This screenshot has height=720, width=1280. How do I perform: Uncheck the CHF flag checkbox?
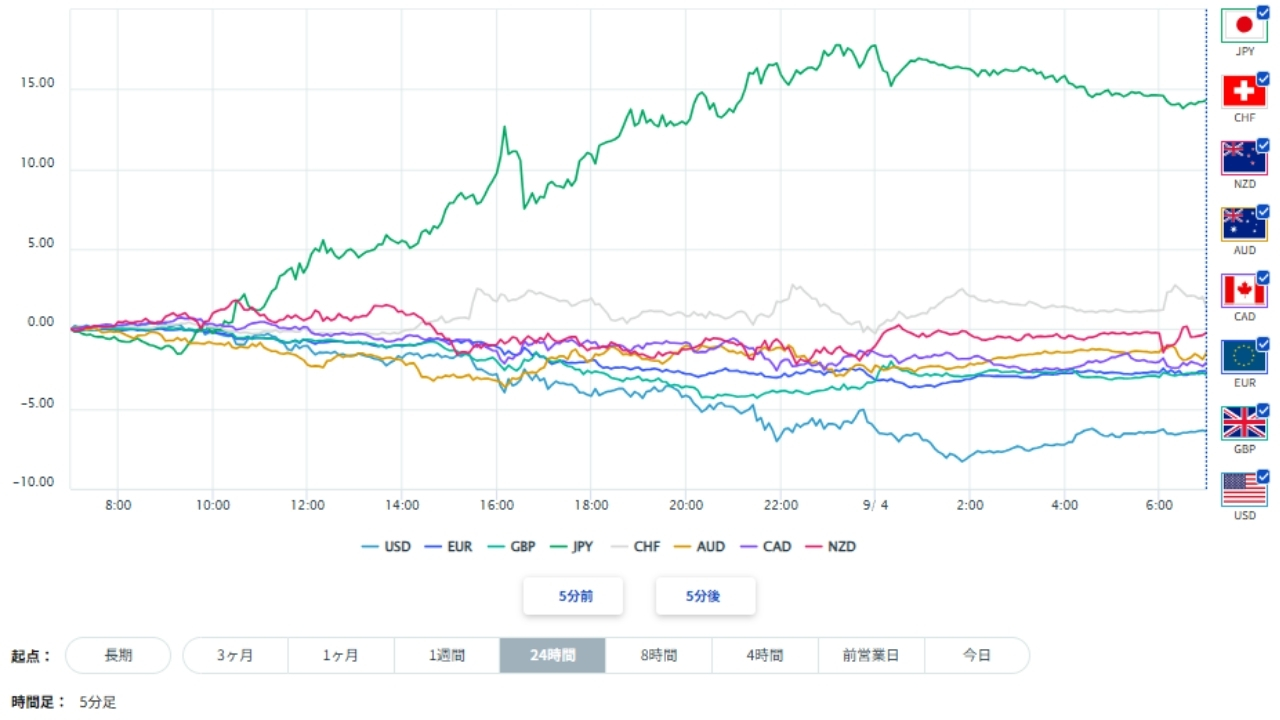[x=1263, y=78]
